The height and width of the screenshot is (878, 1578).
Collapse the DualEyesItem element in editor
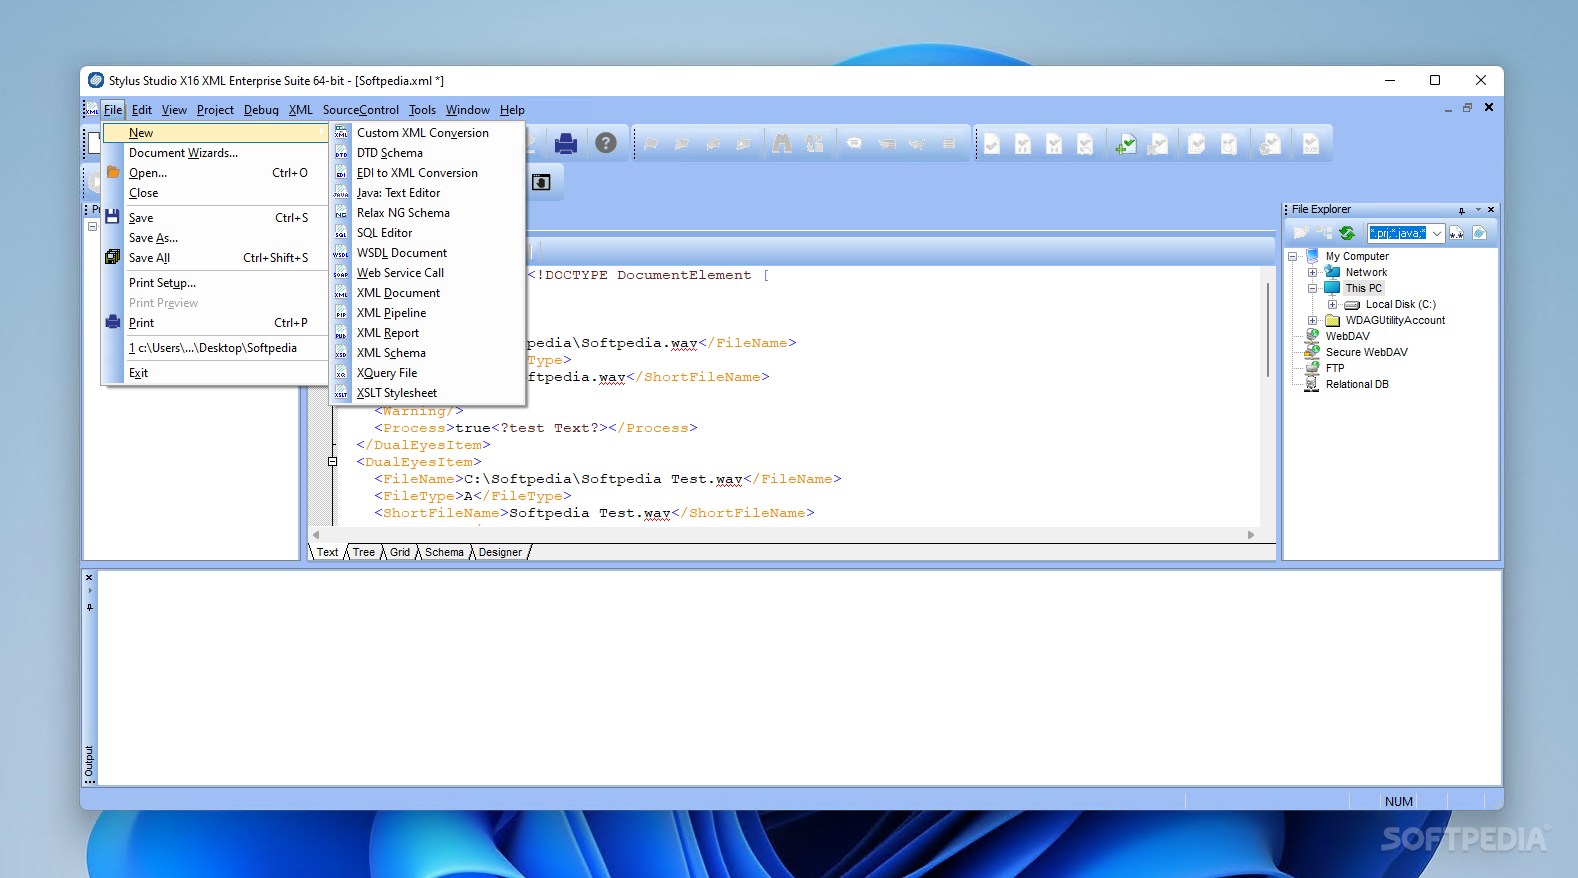coord(332,462)
